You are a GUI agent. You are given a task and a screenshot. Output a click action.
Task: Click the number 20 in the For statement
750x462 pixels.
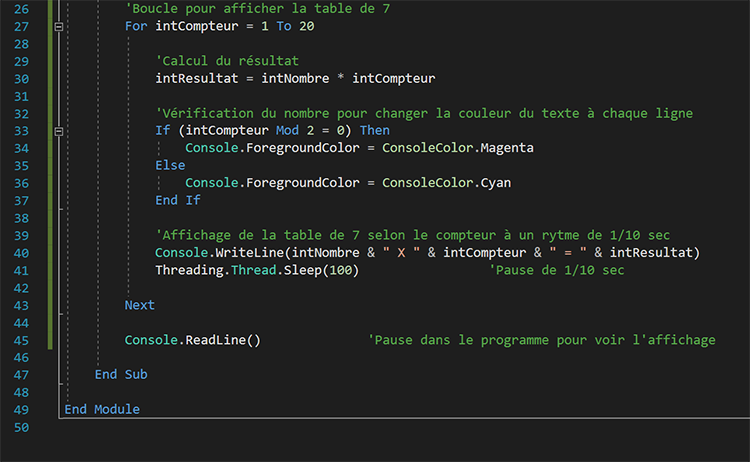click(x=307, y=26)
